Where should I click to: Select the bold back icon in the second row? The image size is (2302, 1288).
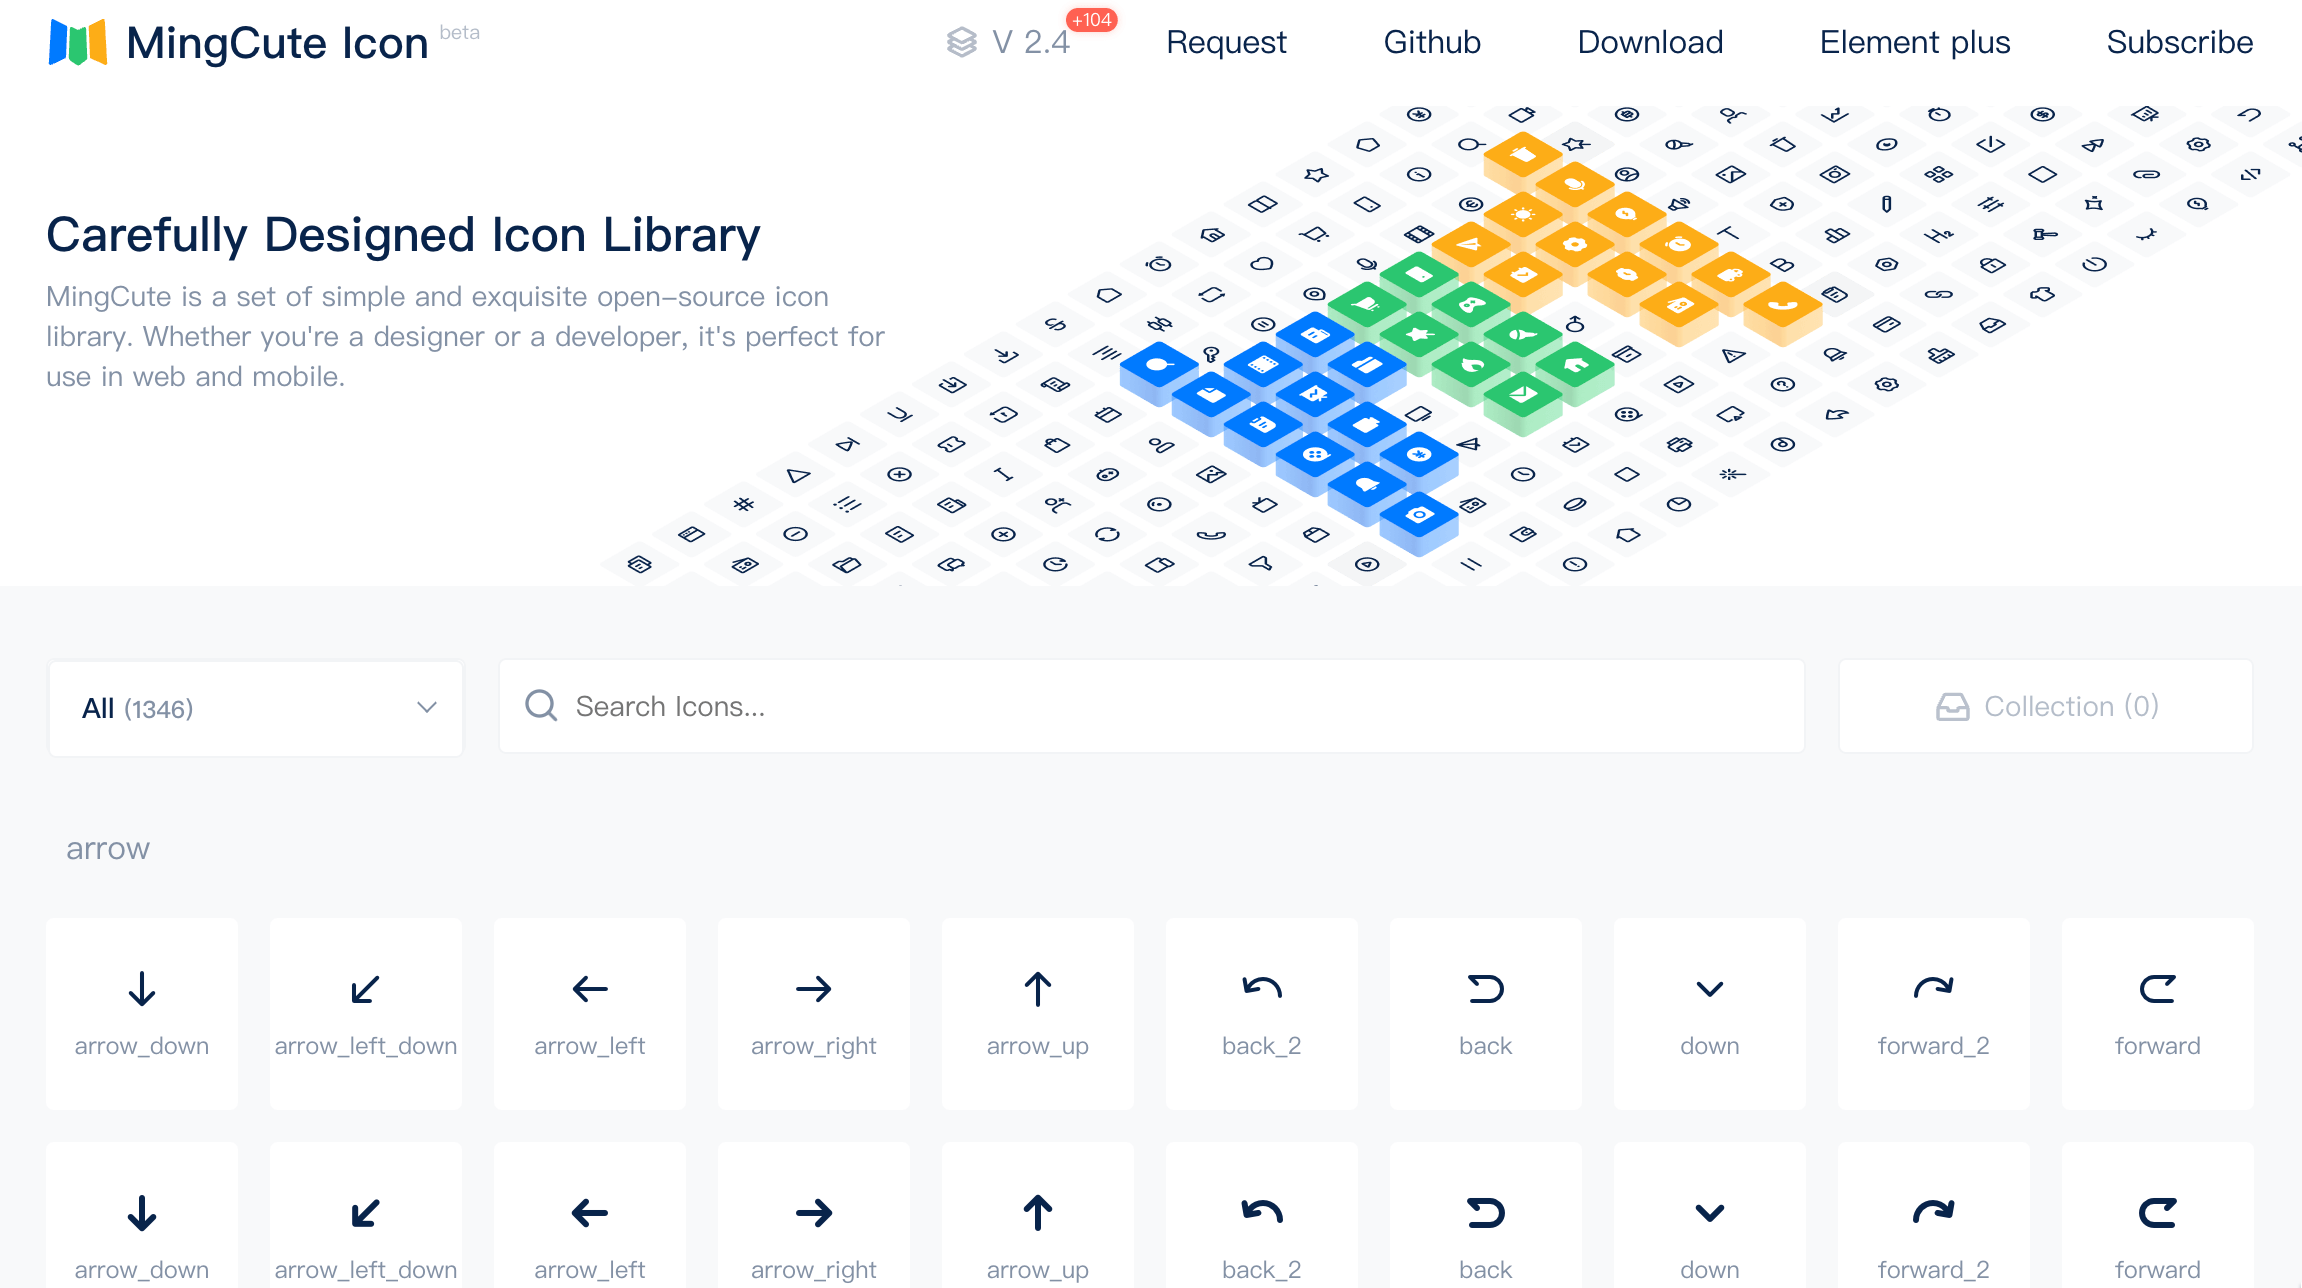(1486, 1213)
